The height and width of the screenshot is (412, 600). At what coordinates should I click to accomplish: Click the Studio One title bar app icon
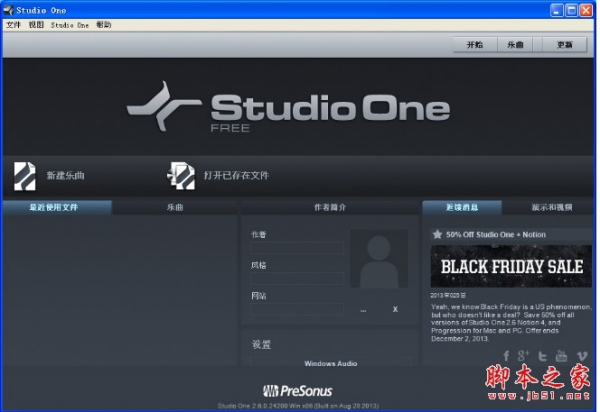[8, 10]
